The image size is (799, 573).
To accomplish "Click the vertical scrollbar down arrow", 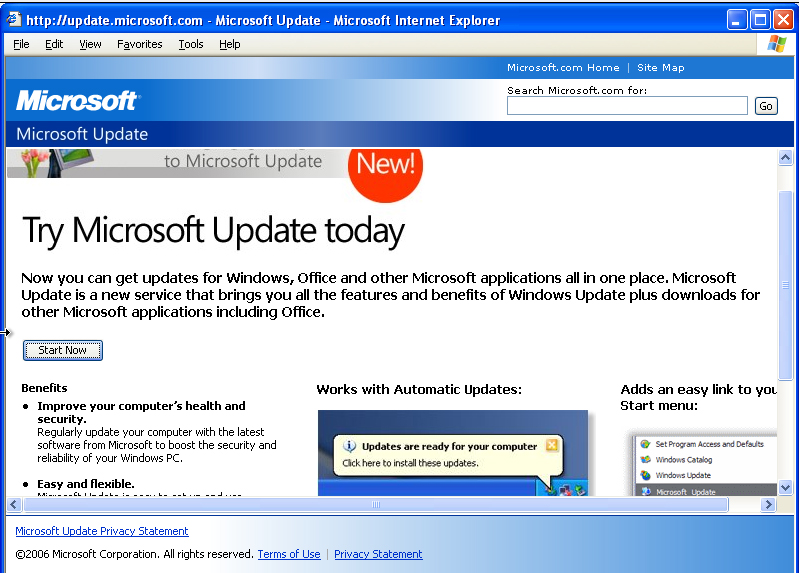I will [785, 487].
